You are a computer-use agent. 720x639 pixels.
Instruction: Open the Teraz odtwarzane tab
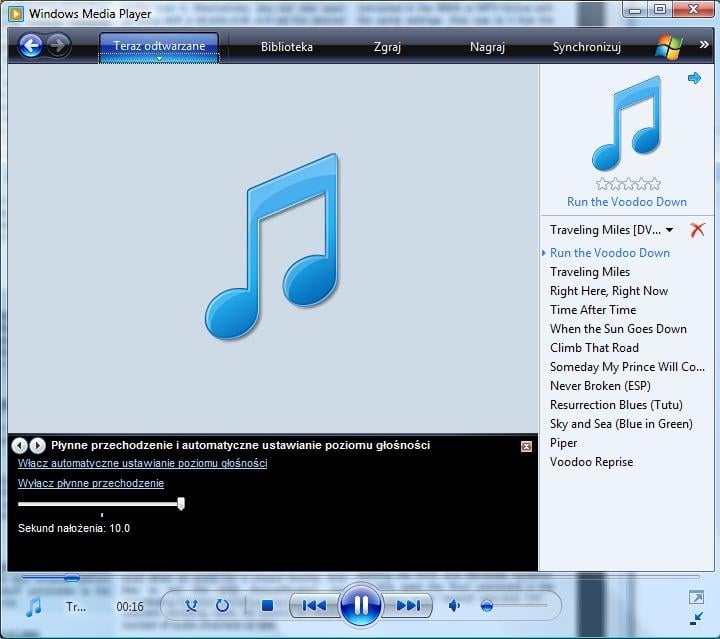point(159,46)
